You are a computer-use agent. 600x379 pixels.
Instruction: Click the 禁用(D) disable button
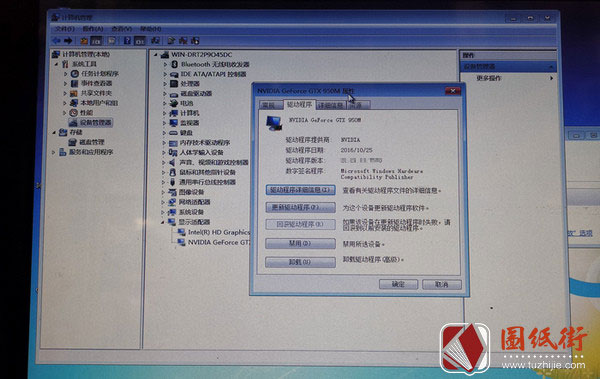pyautogui.click(x=300, y=243)
